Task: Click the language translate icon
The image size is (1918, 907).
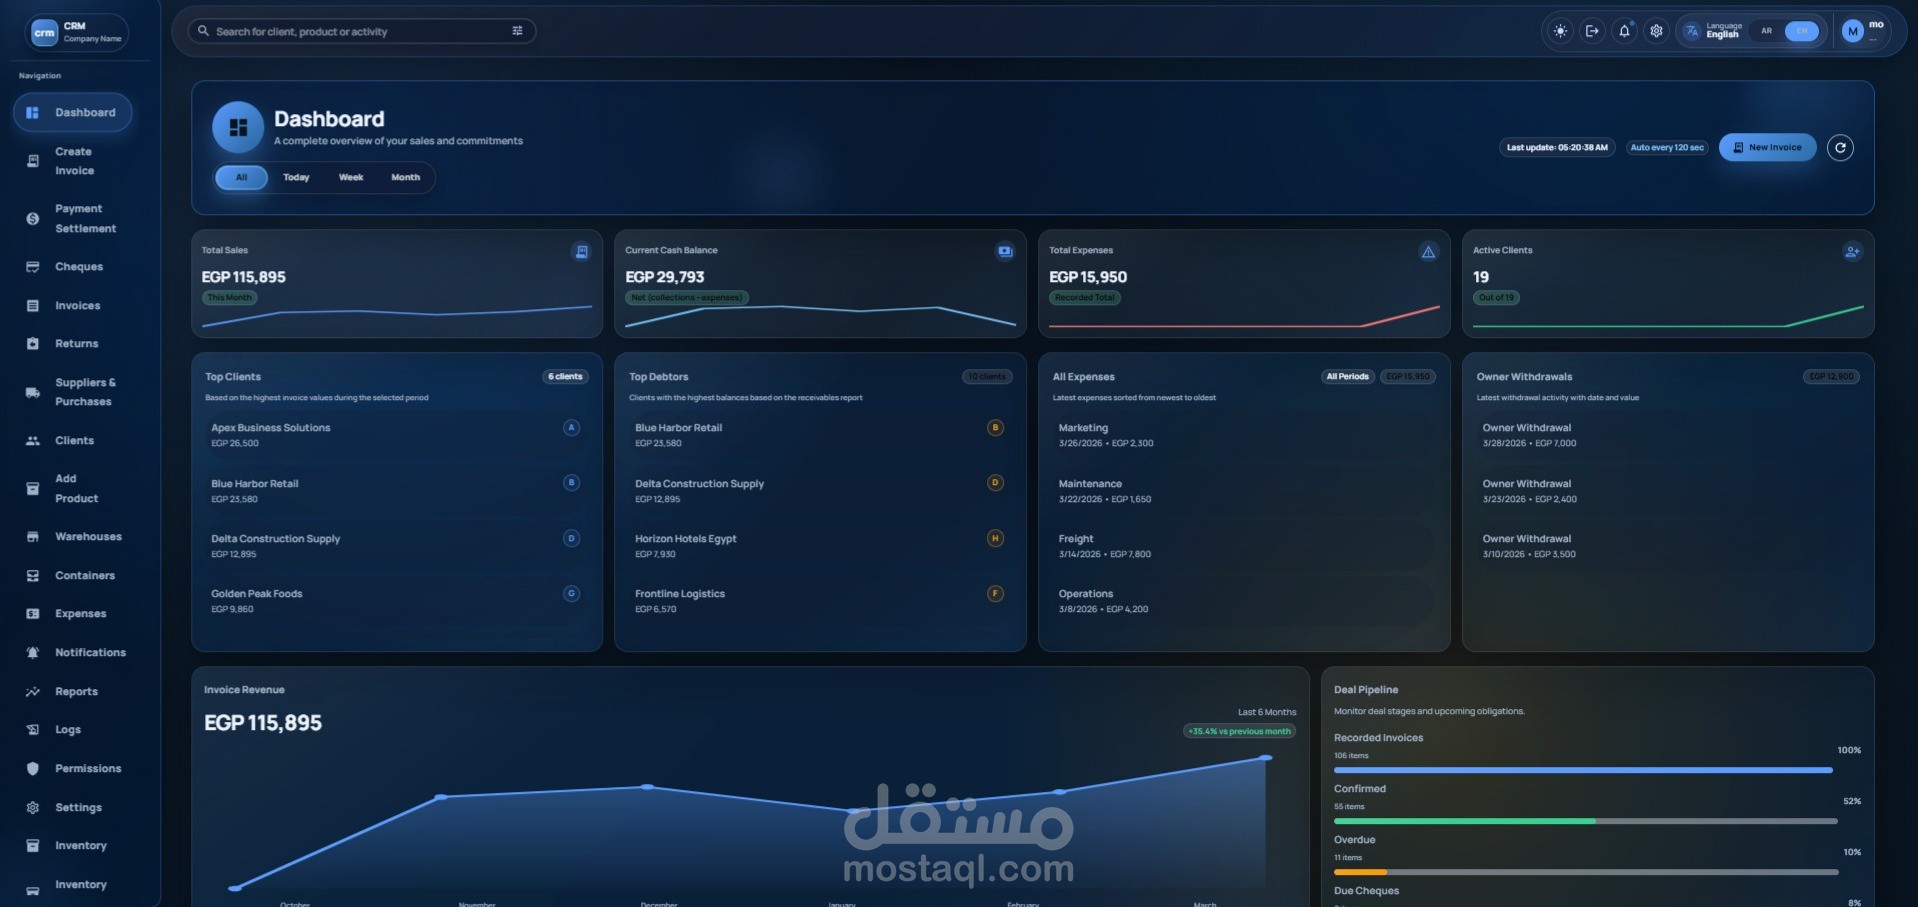Action: (x=1692, y=31)
